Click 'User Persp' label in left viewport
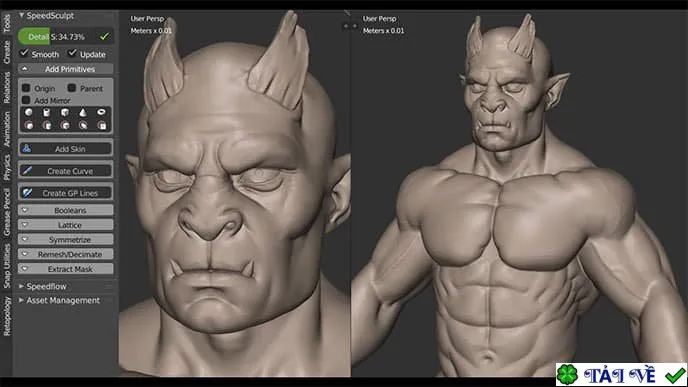 (x=147, y=18)
